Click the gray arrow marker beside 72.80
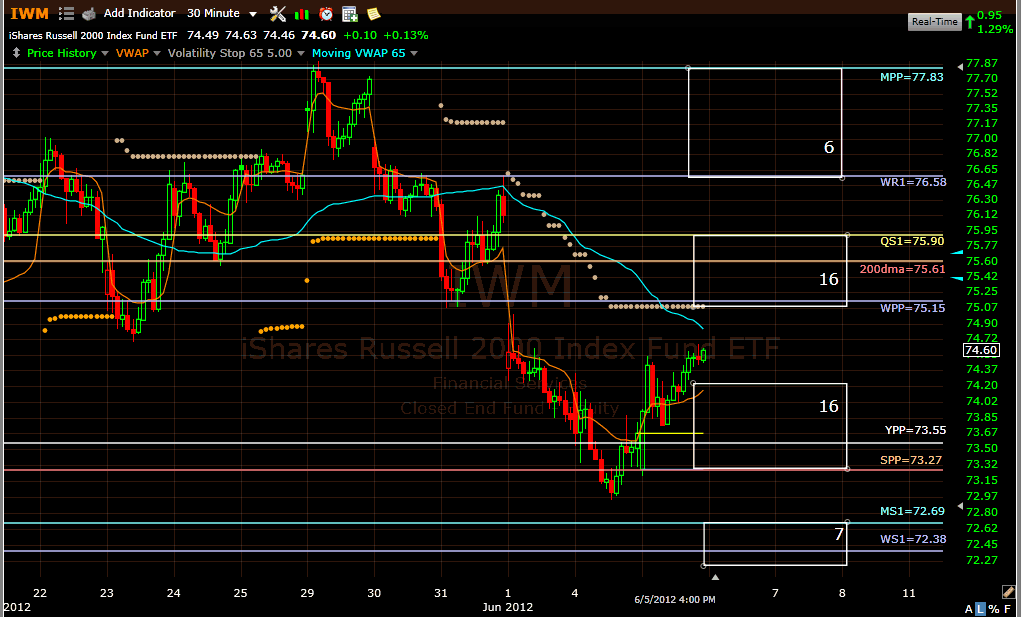The width and height of the screenshot is (1022, 617). (x=960, y=506)
